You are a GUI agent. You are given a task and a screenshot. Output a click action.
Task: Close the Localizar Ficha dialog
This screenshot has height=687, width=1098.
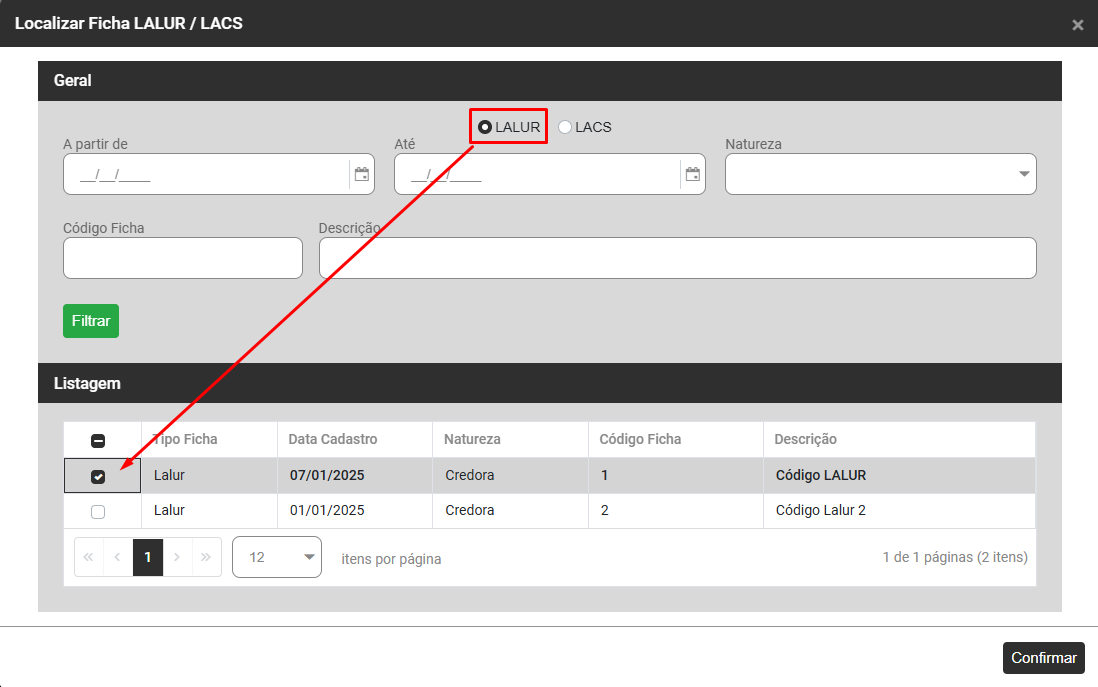click(1077, 25)
